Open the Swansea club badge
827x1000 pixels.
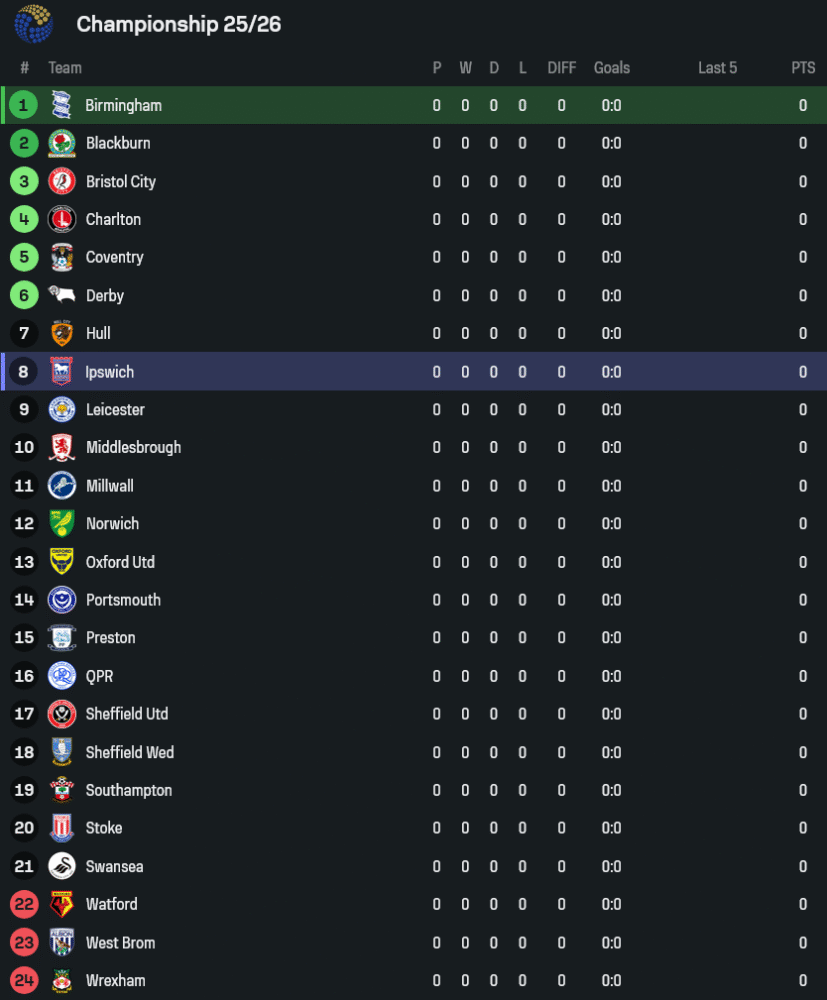click(62, 866)
